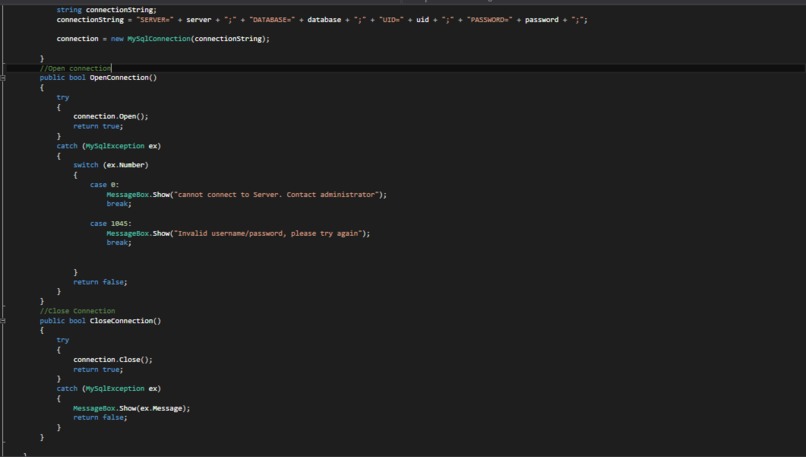This screenshot has height=457, width=806.
Task: Click the "Invalid username/password" message string
Action: 268,233
